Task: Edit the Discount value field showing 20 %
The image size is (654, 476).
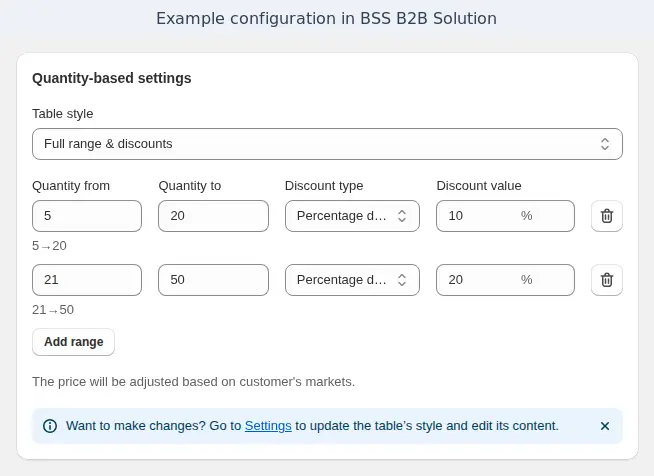Action: tap(506, 280)
